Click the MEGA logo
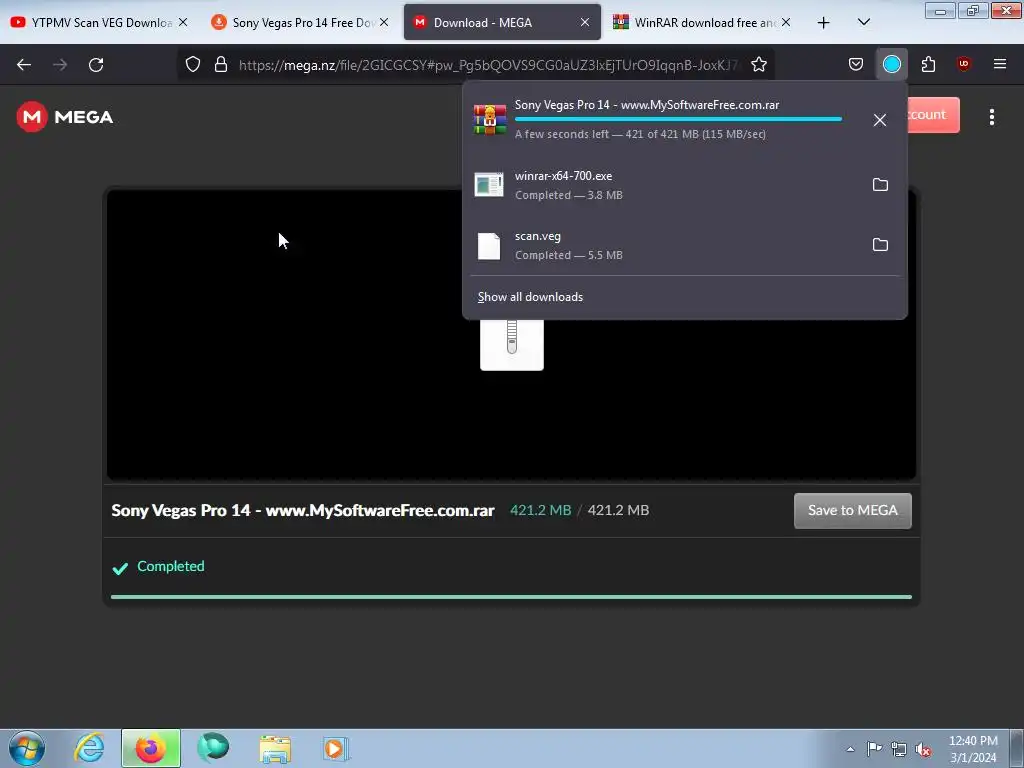The image size is (1024, 768). [65, 117]
